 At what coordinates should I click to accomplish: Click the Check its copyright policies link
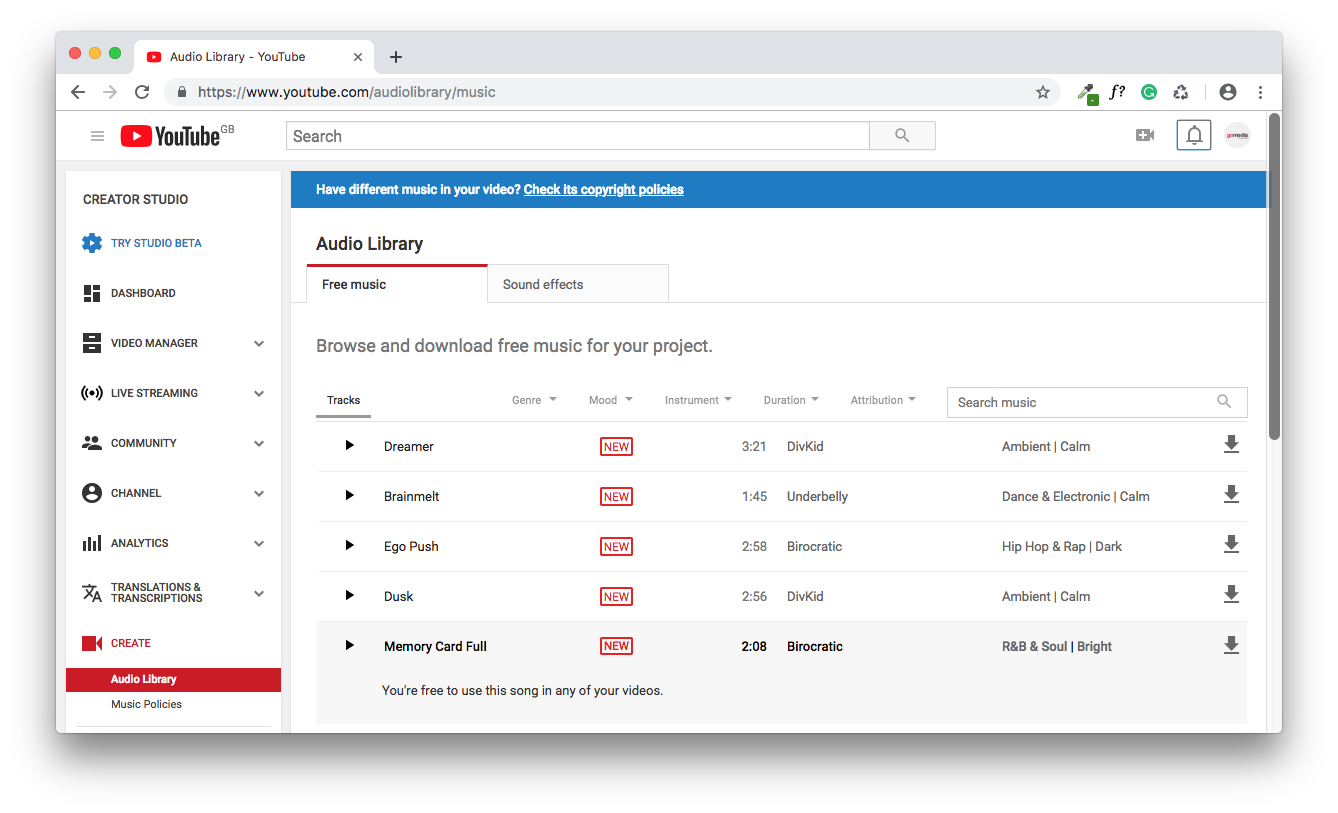pyautogui.click(x=604, y=189)
